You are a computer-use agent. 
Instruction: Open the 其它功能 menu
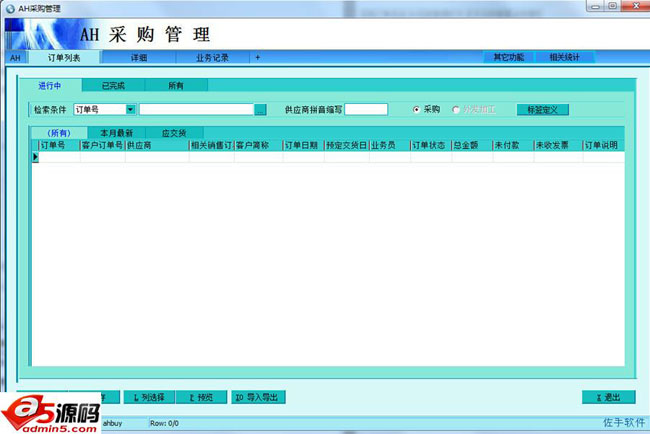click(x=509, y=57)
